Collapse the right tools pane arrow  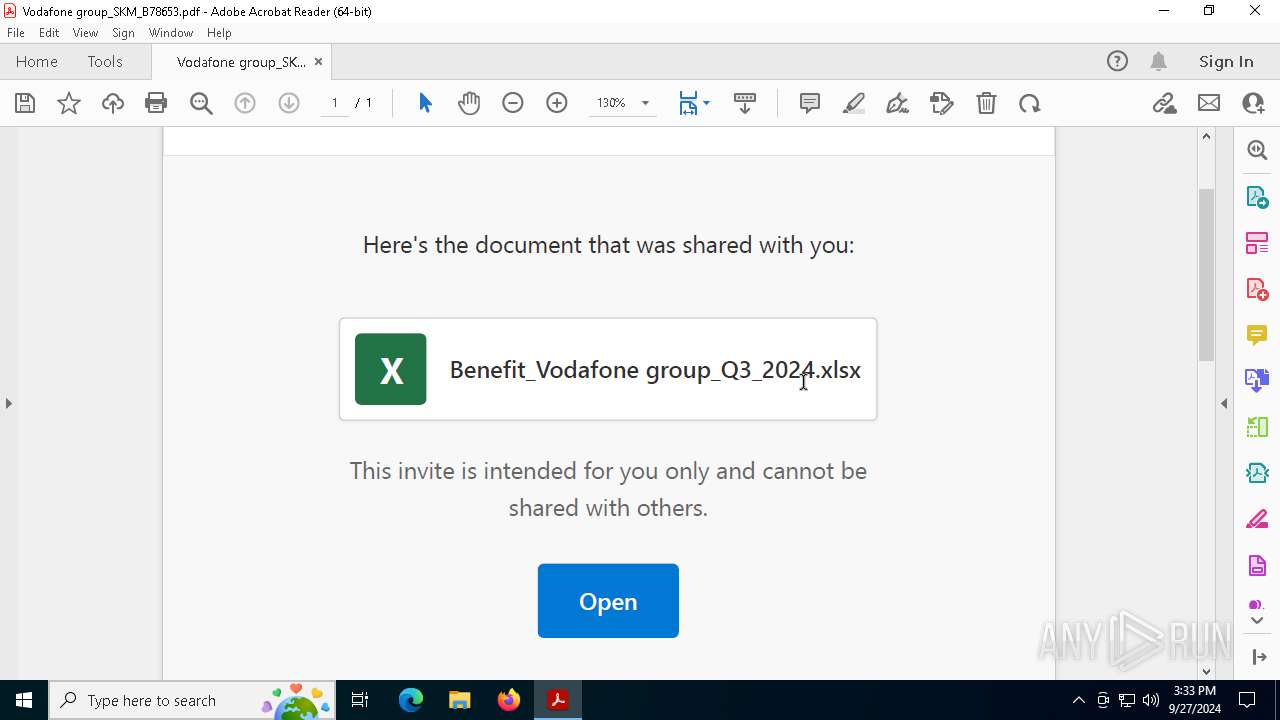[1224, 403]
